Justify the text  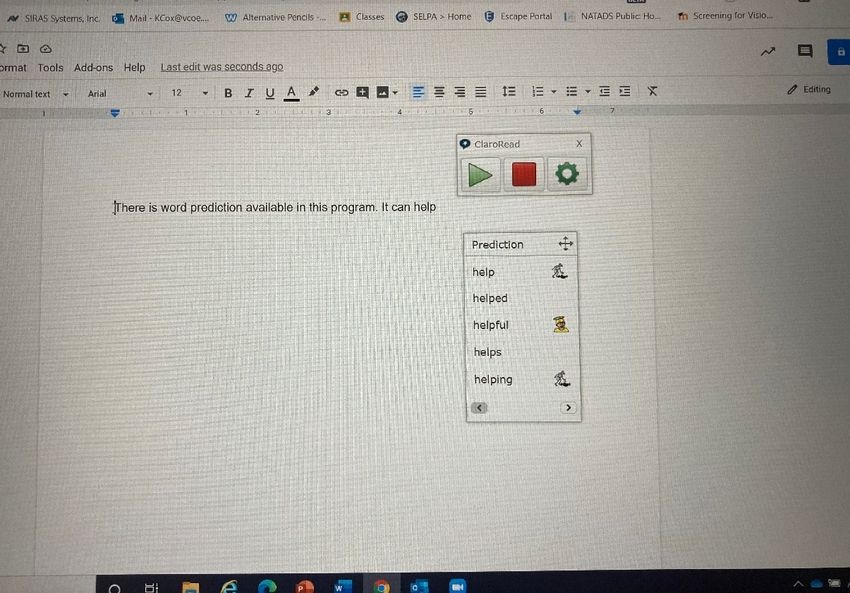tap(480, 92)
